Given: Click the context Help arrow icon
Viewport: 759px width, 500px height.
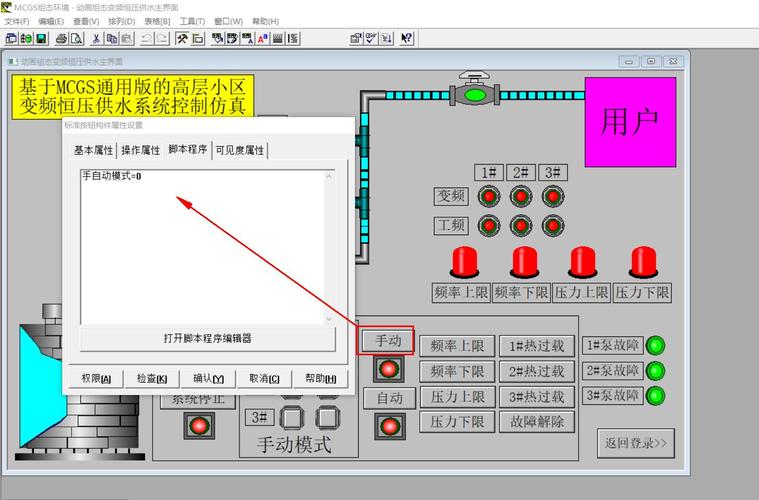Looking at the screenshot, I should (406, 39).
